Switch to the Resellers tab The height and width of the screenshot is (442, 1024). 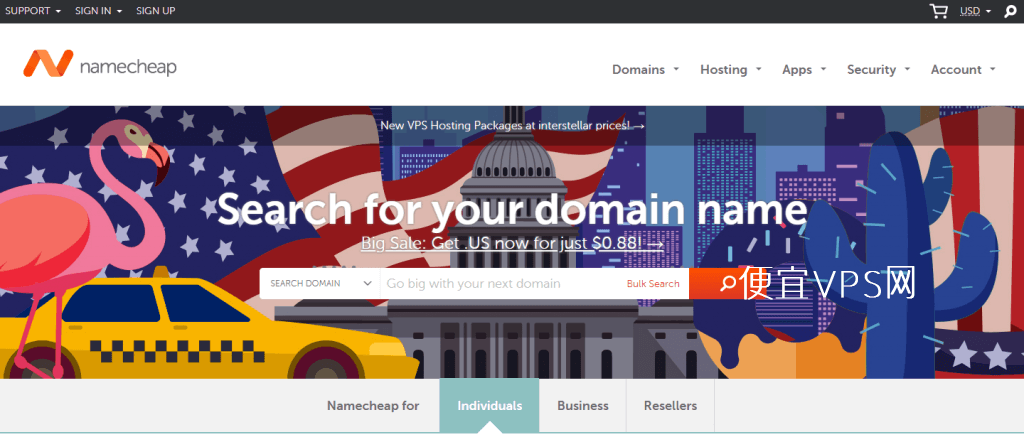pyautogui.click(x=670, y=405)
